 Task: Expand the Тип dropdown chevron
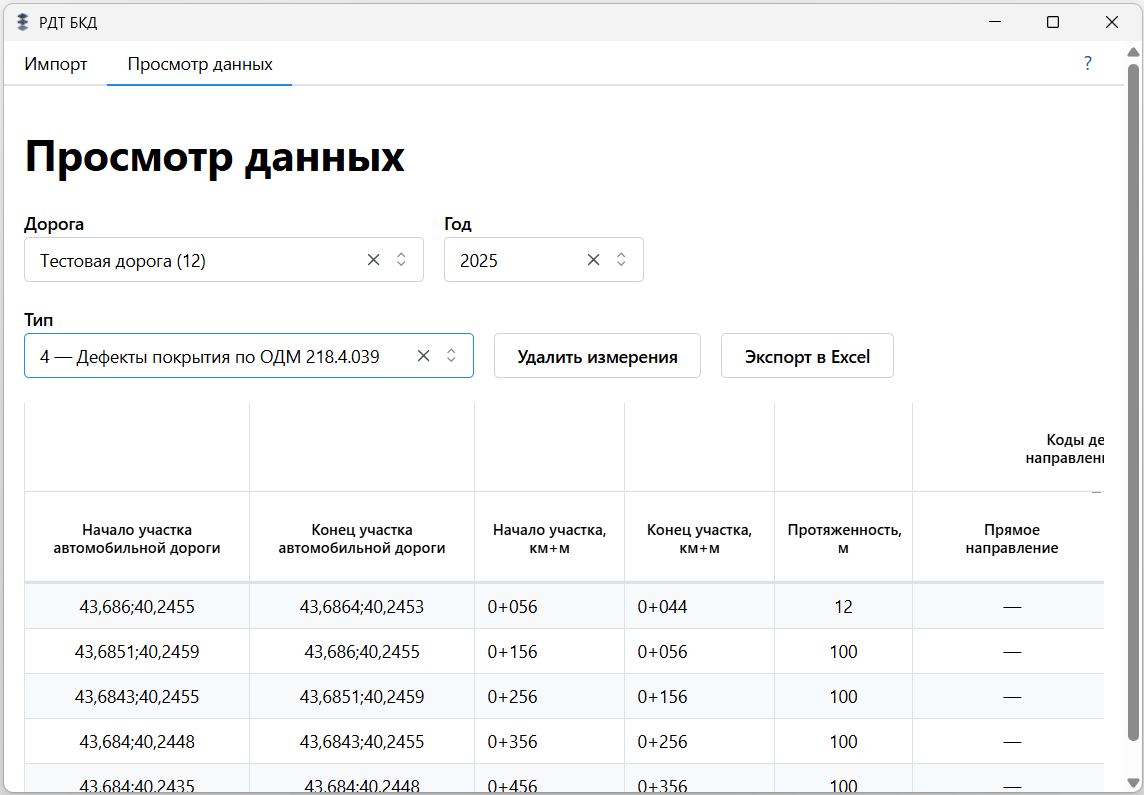click(451, 356)
